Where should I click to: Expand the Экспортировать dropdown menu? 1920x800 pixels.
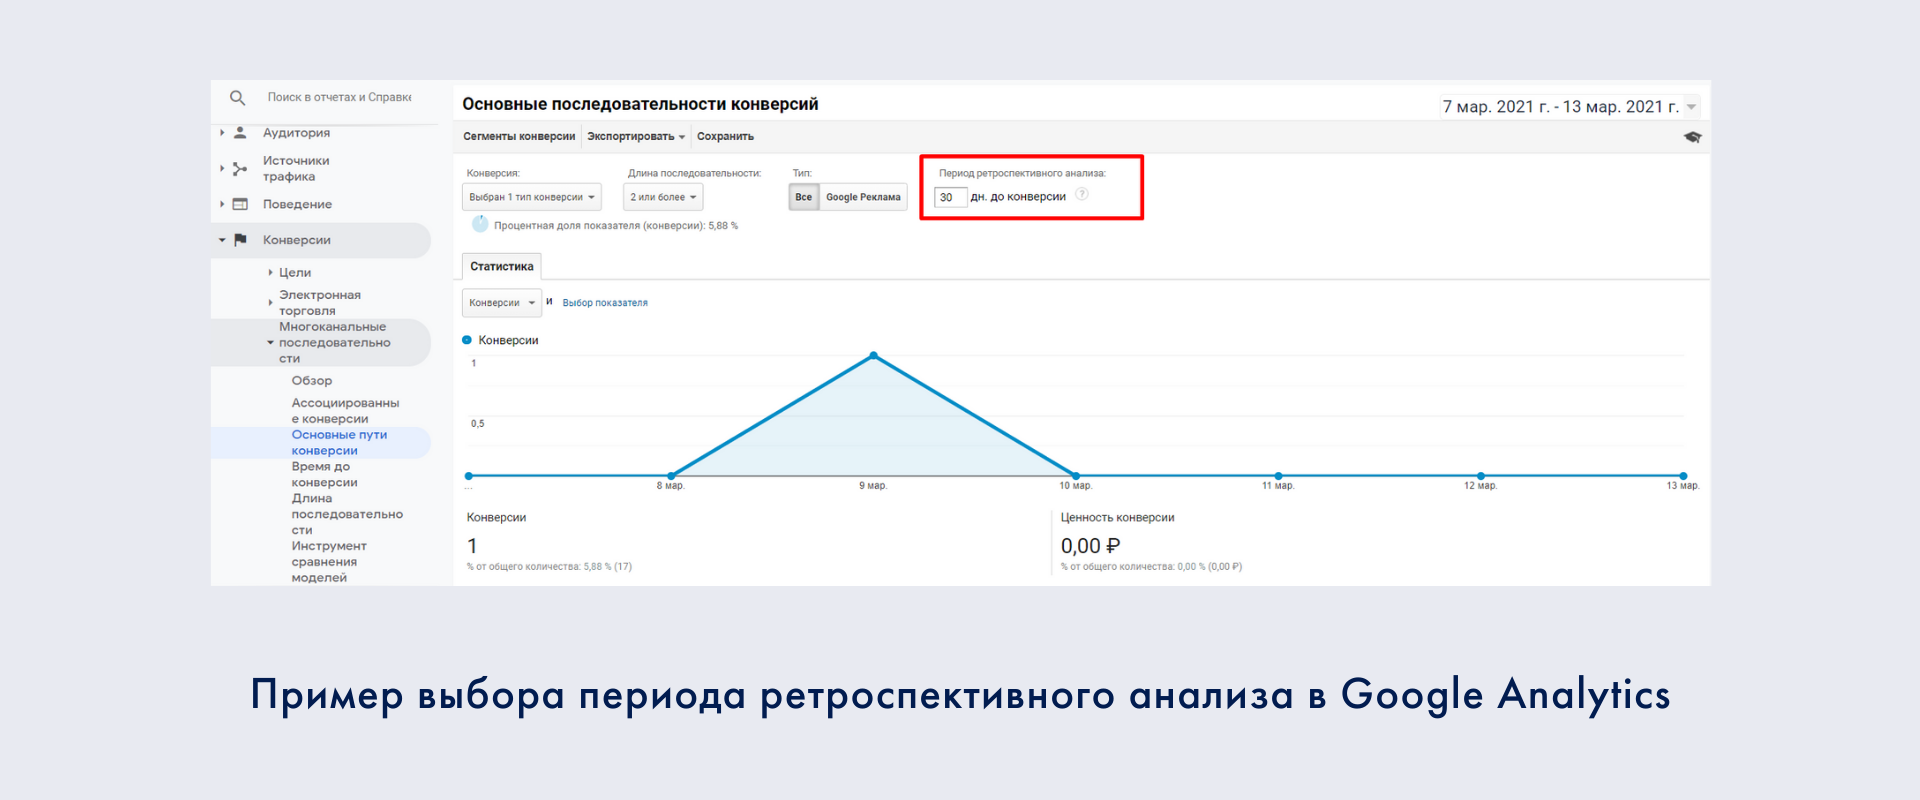[635, 137]
